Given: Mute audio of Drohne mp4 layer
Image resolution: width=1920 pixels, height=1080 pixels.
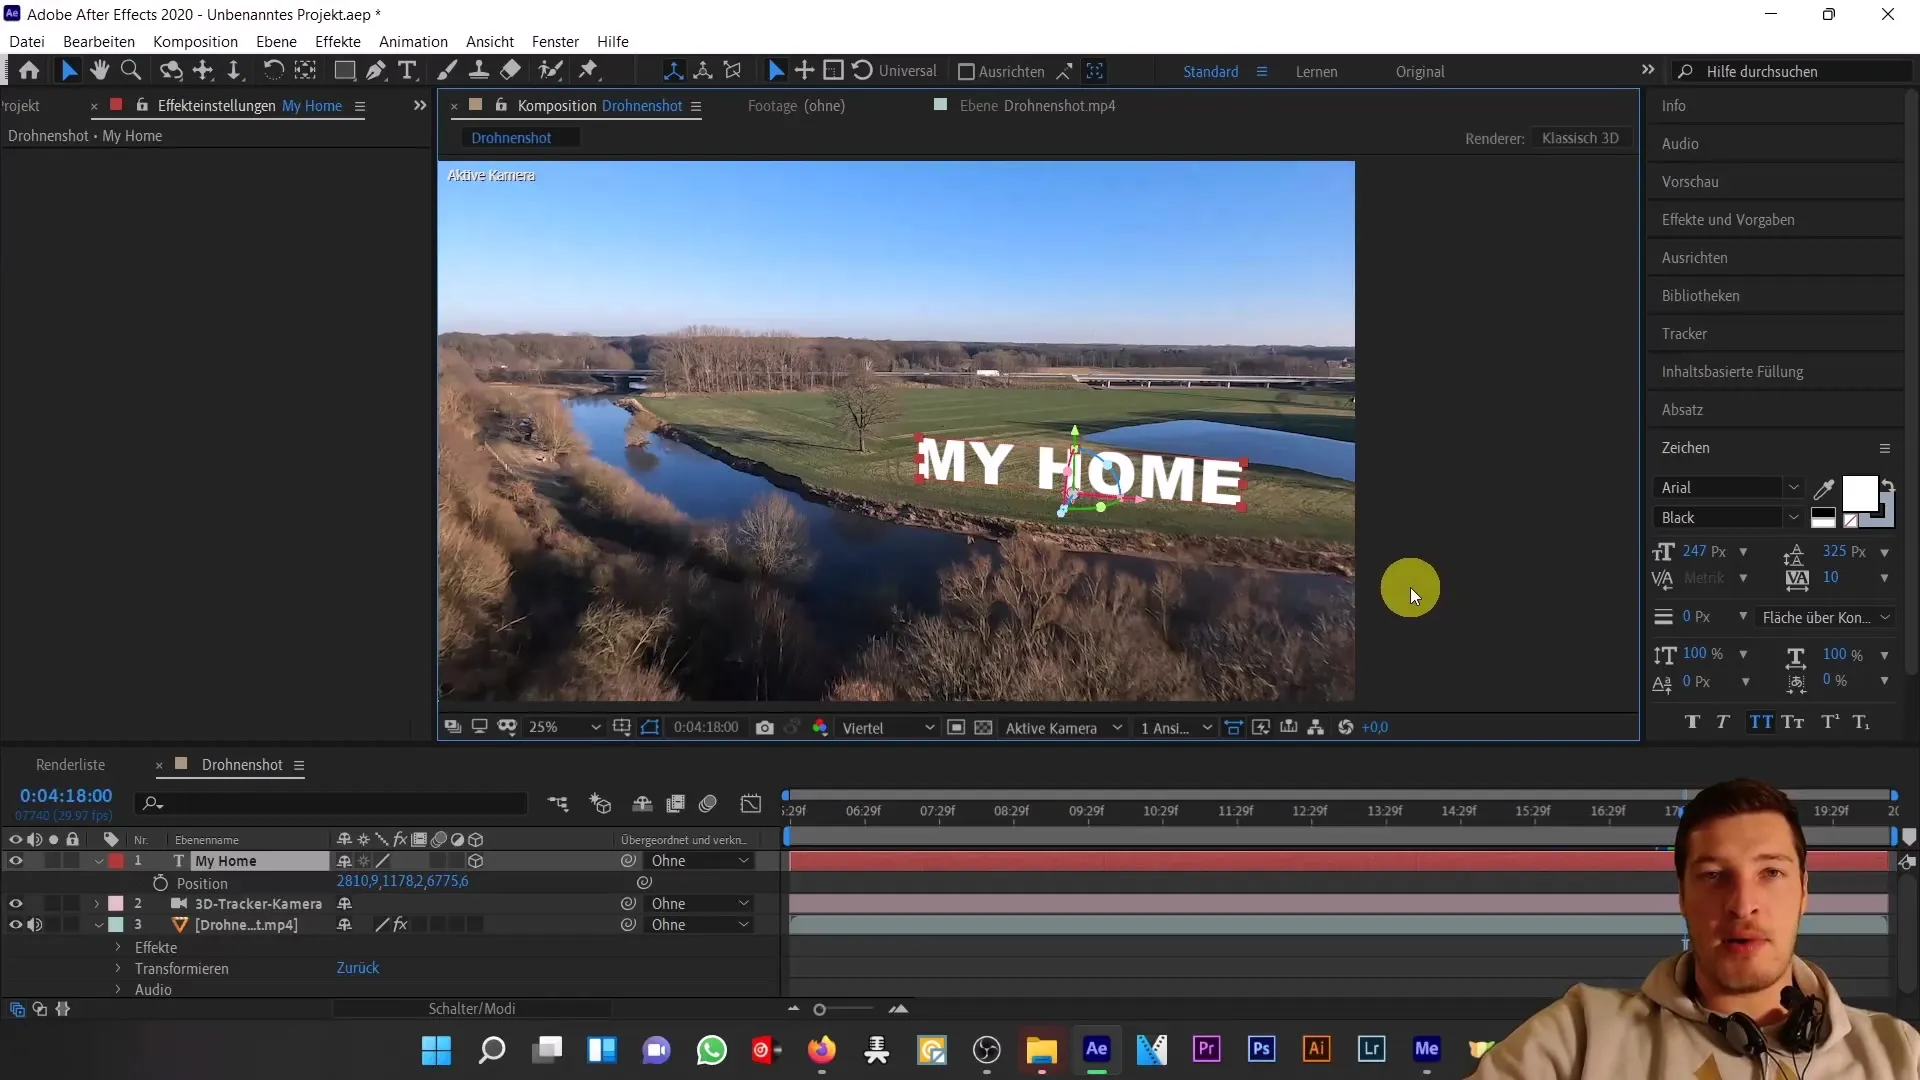Looking at the screenshot, I should point(35,925).
